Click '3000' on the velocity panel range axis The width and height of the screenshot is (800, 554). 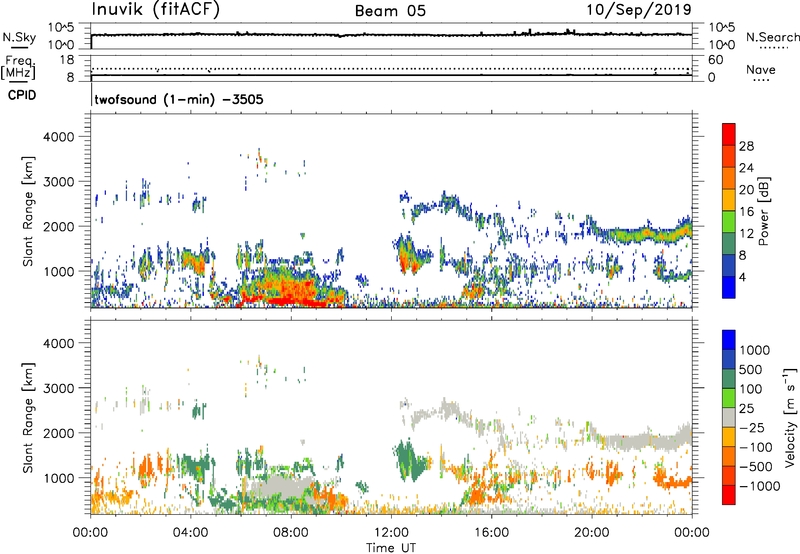coord(58,388)
